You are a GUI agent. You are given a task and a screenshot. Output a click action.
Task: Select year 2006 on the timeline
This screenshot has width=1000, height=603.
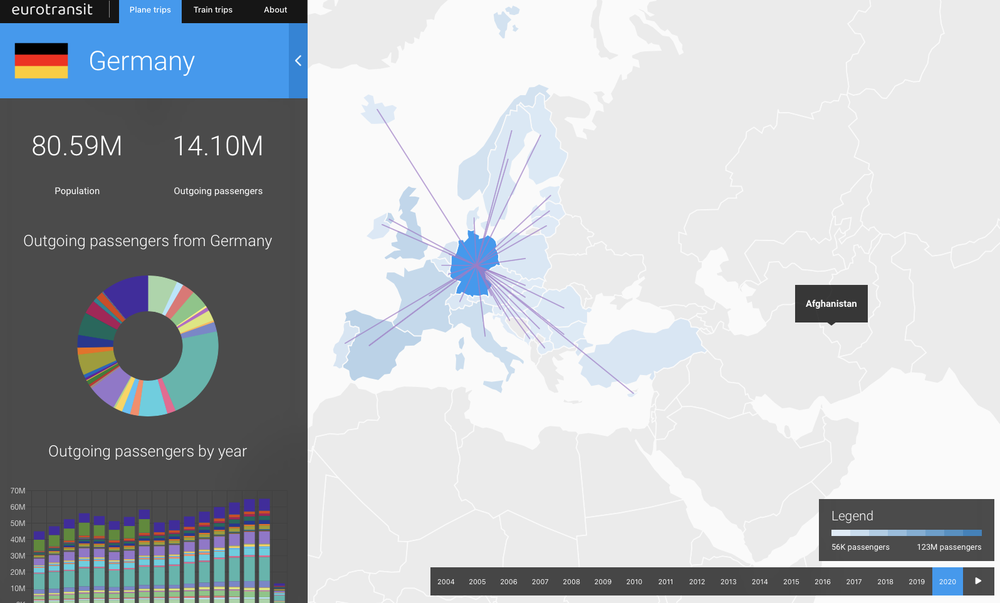[508, 581]
